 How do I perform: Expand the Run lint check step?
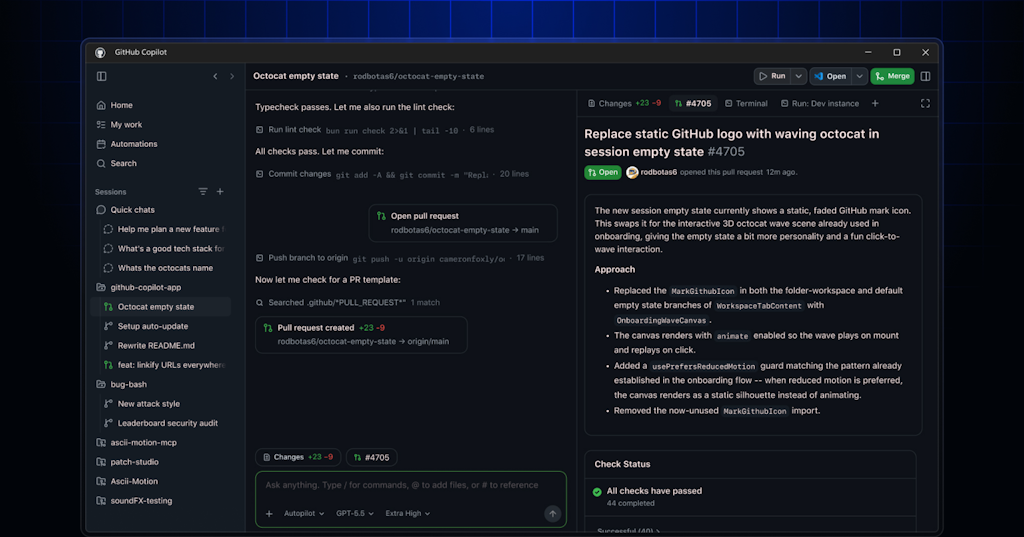375,130
